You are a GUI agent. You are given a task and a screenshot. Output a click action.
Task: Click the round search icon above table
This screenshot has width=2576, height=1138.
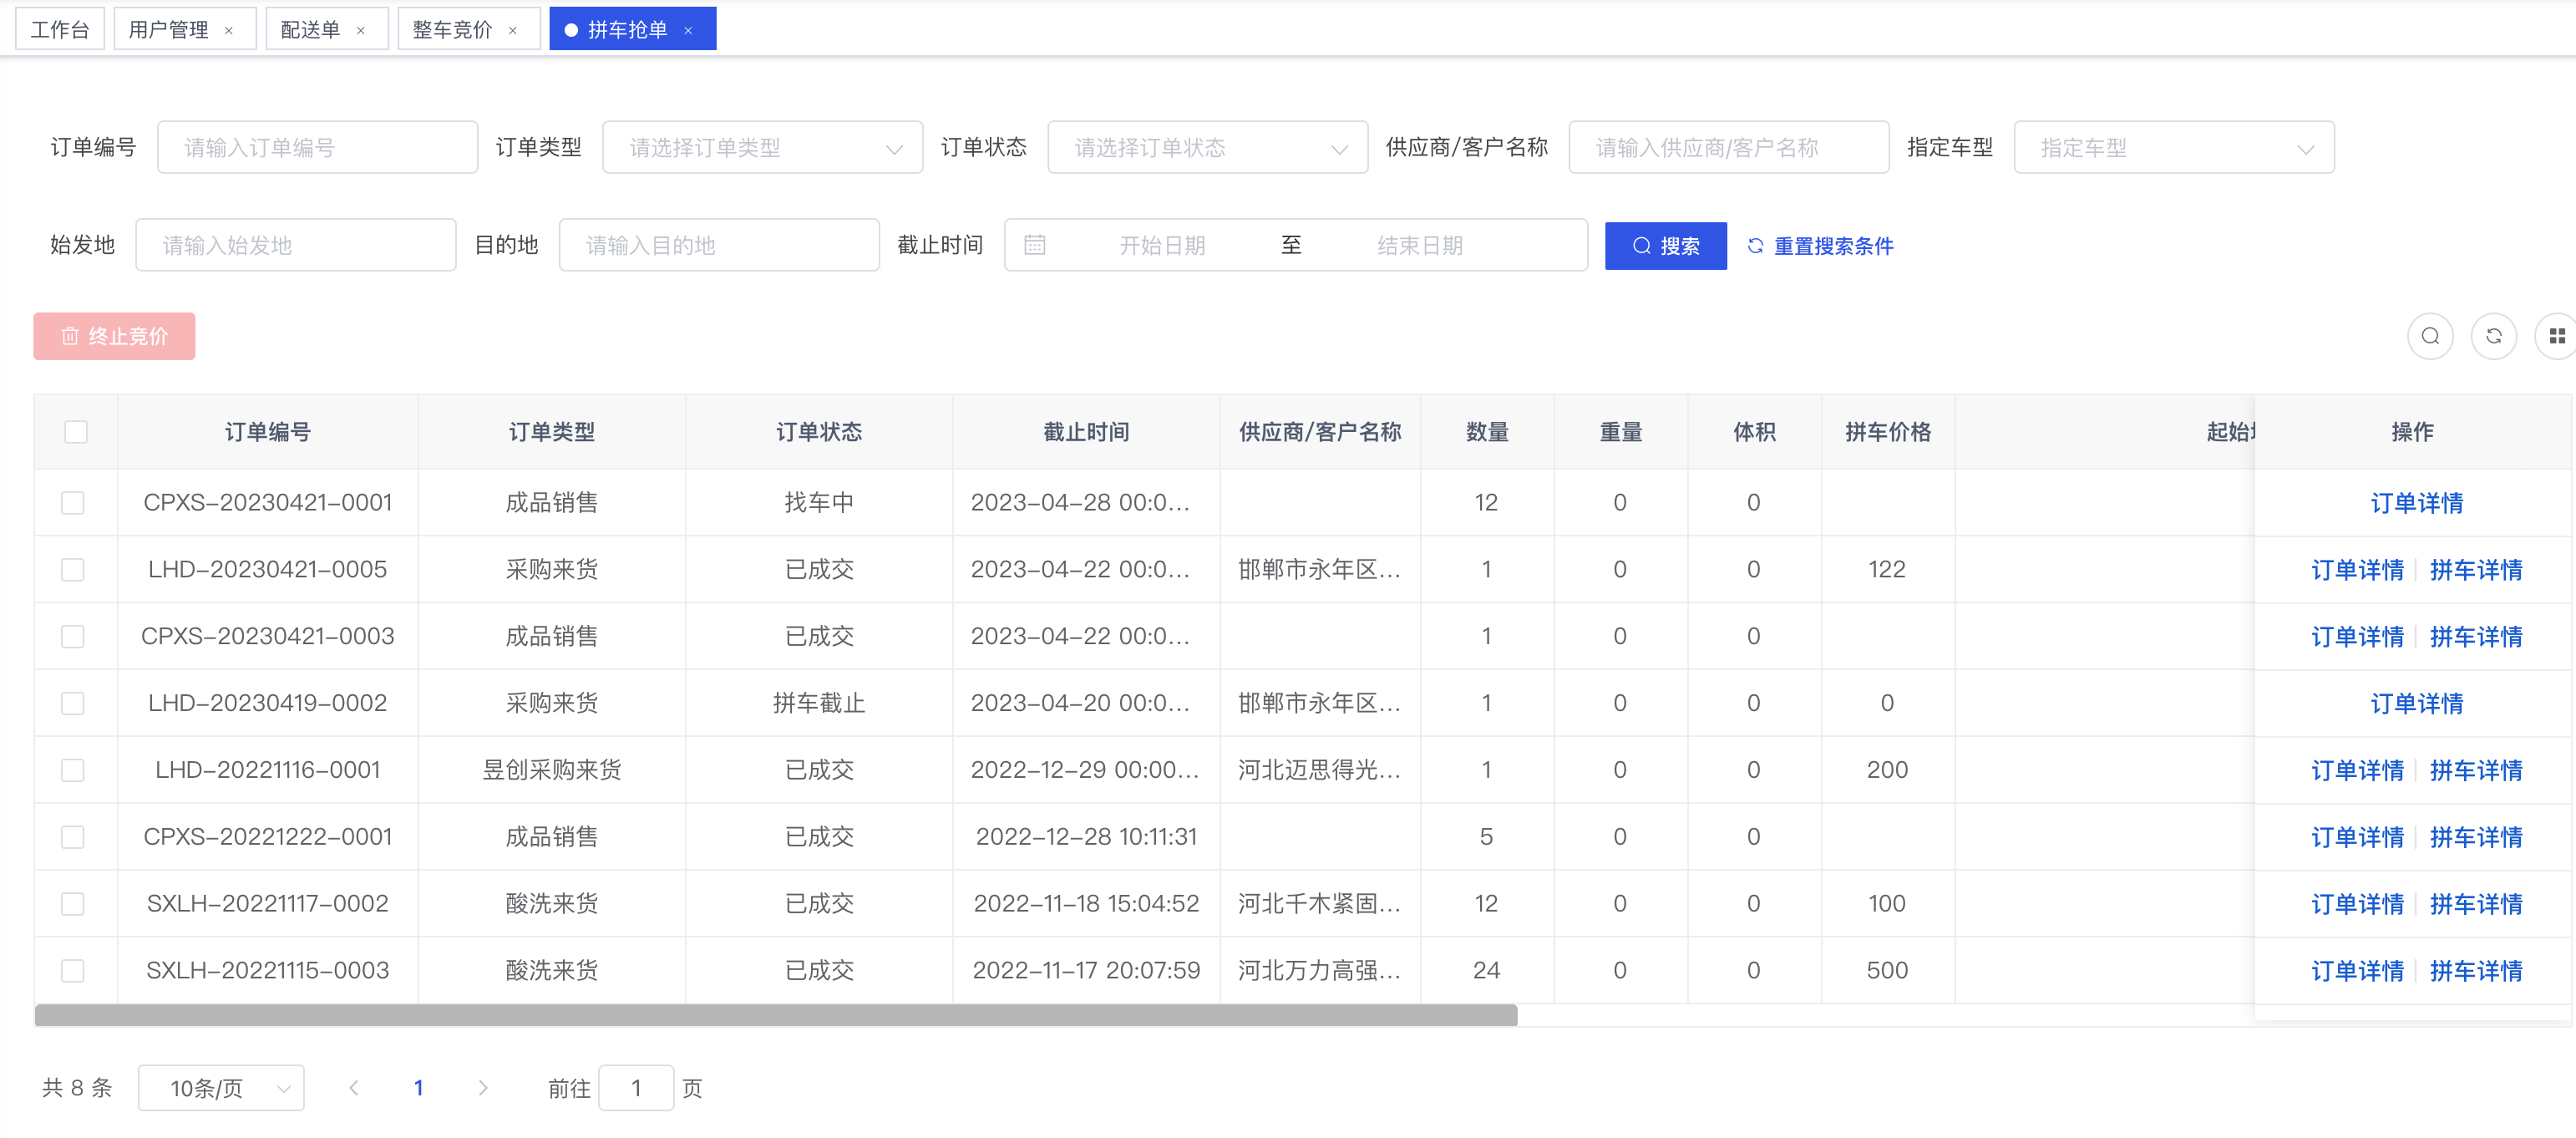[x=2430, y=336]
